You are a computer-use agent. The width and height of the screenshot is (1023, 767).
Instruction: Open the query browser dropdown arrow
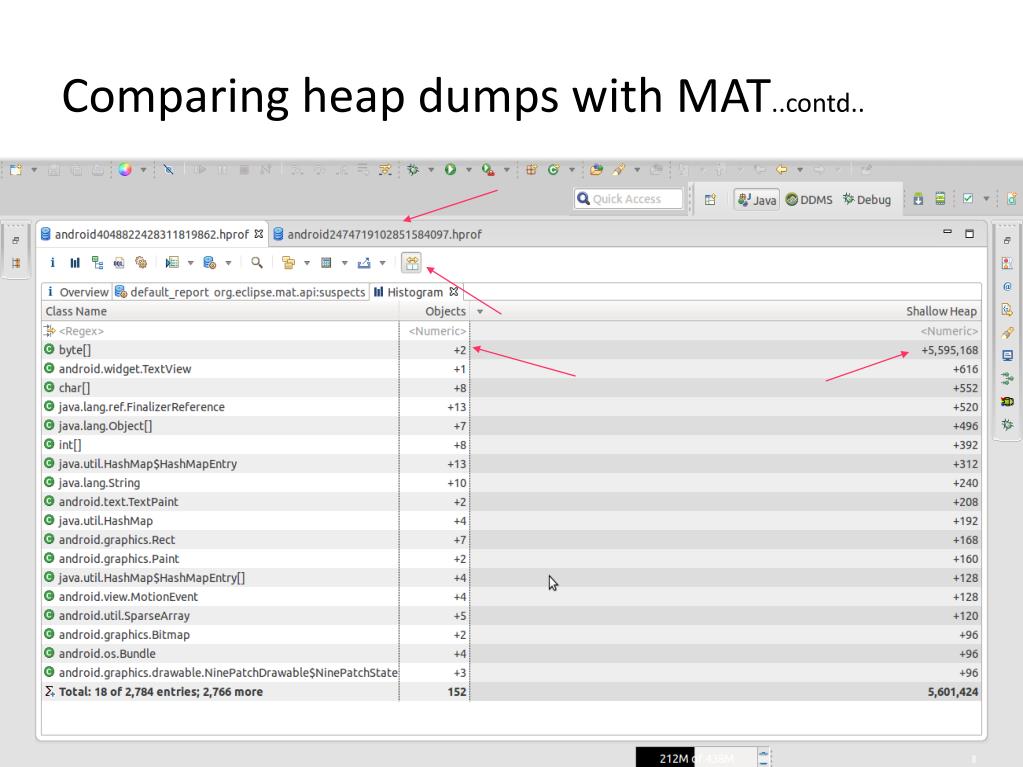point(228,263)
